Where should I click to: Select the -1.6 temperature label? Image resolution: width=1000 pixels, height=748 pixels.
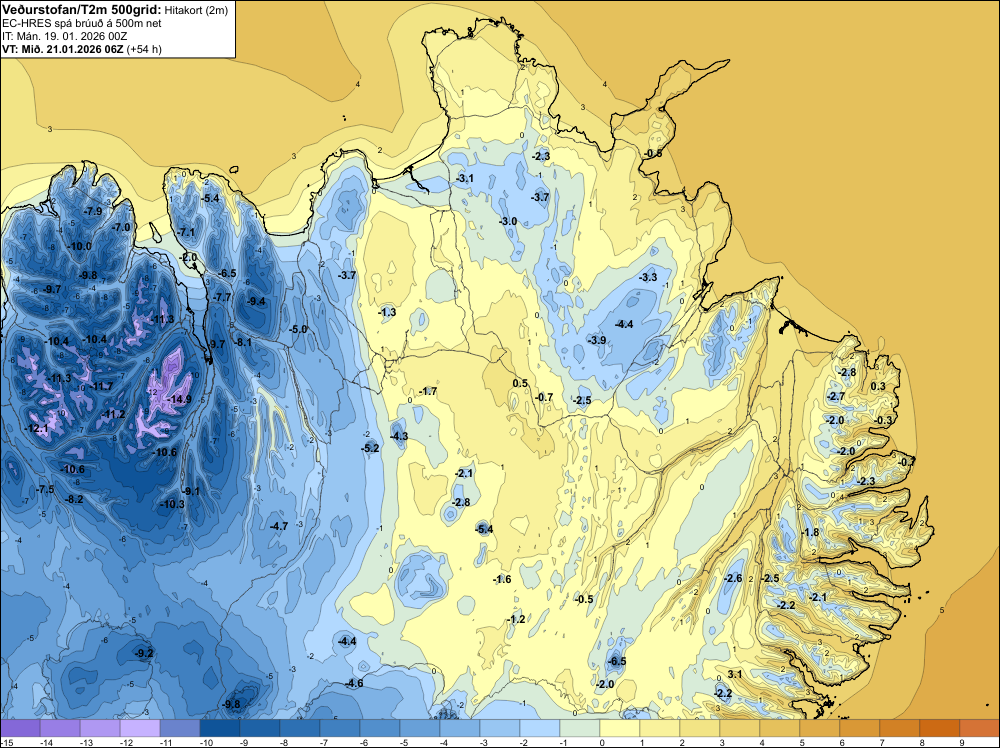(502, 579)
